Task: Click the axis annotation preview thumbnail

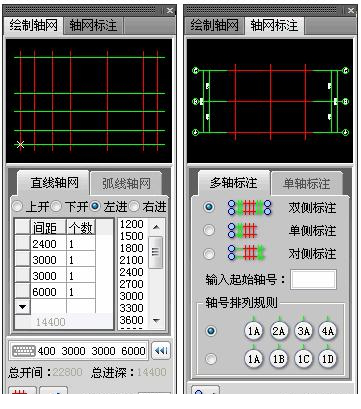Action: coord(270,101)
